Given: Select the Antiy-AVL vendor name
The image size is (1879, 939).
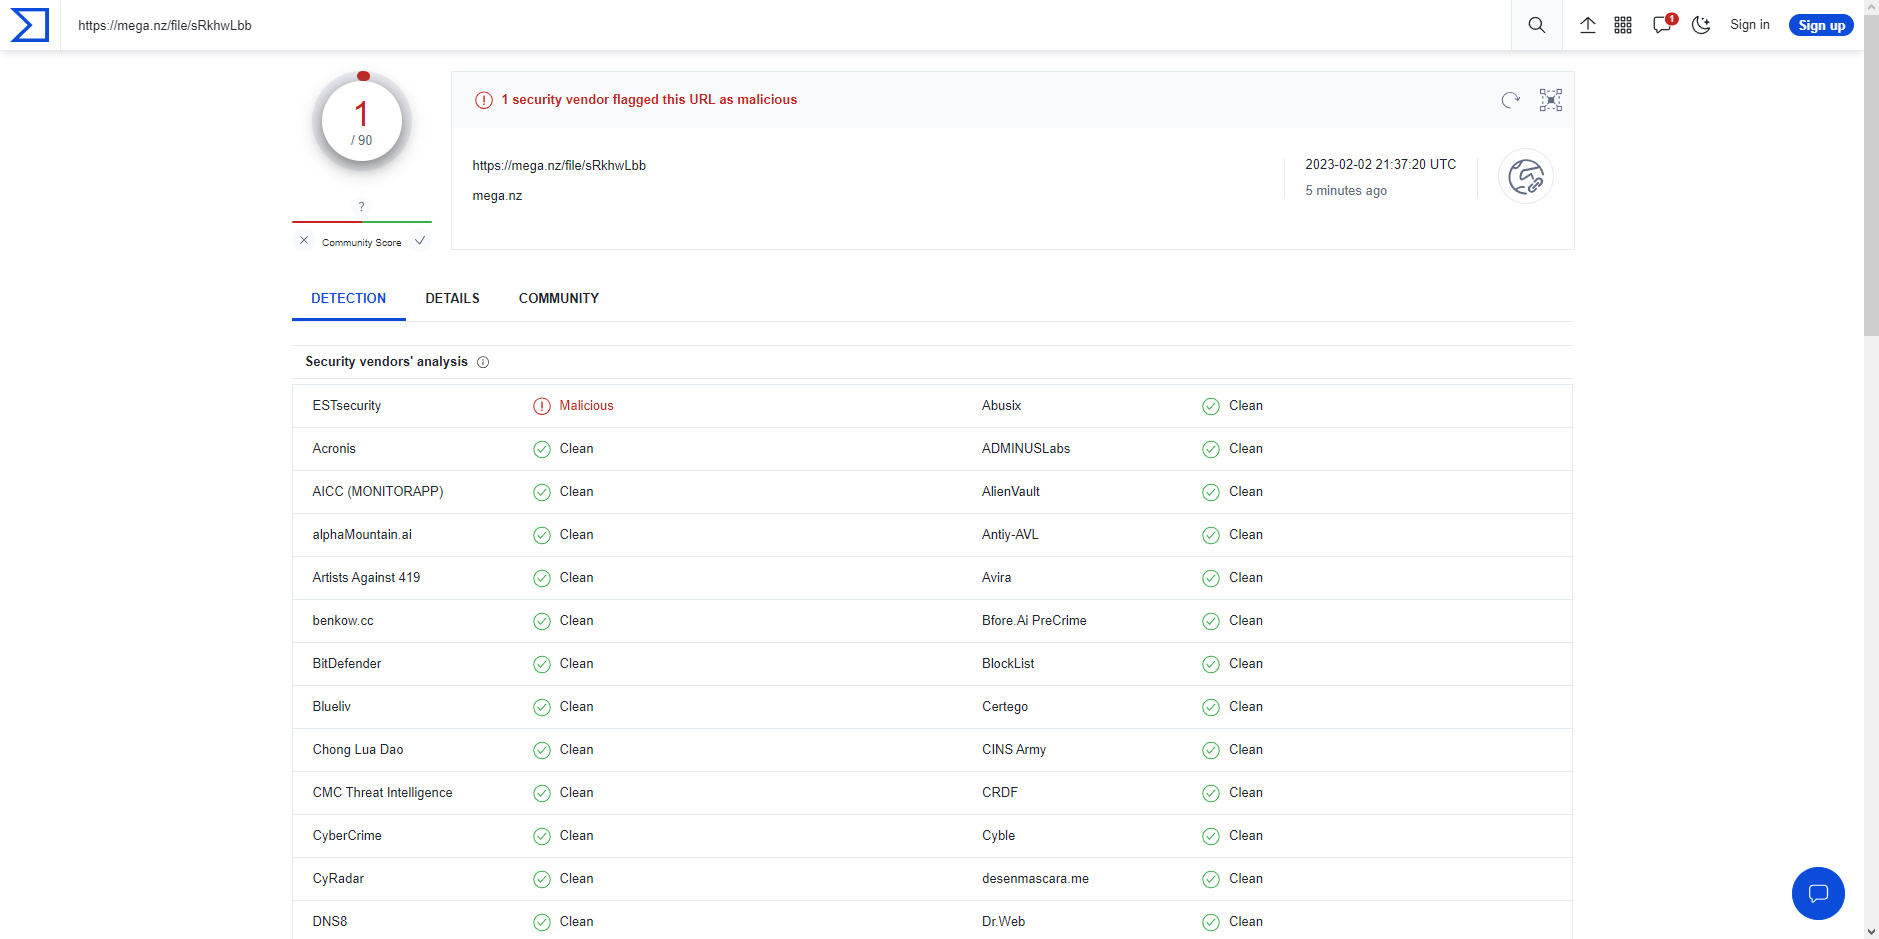Looking at the screenshot, I should click(x=1010, y=534).
